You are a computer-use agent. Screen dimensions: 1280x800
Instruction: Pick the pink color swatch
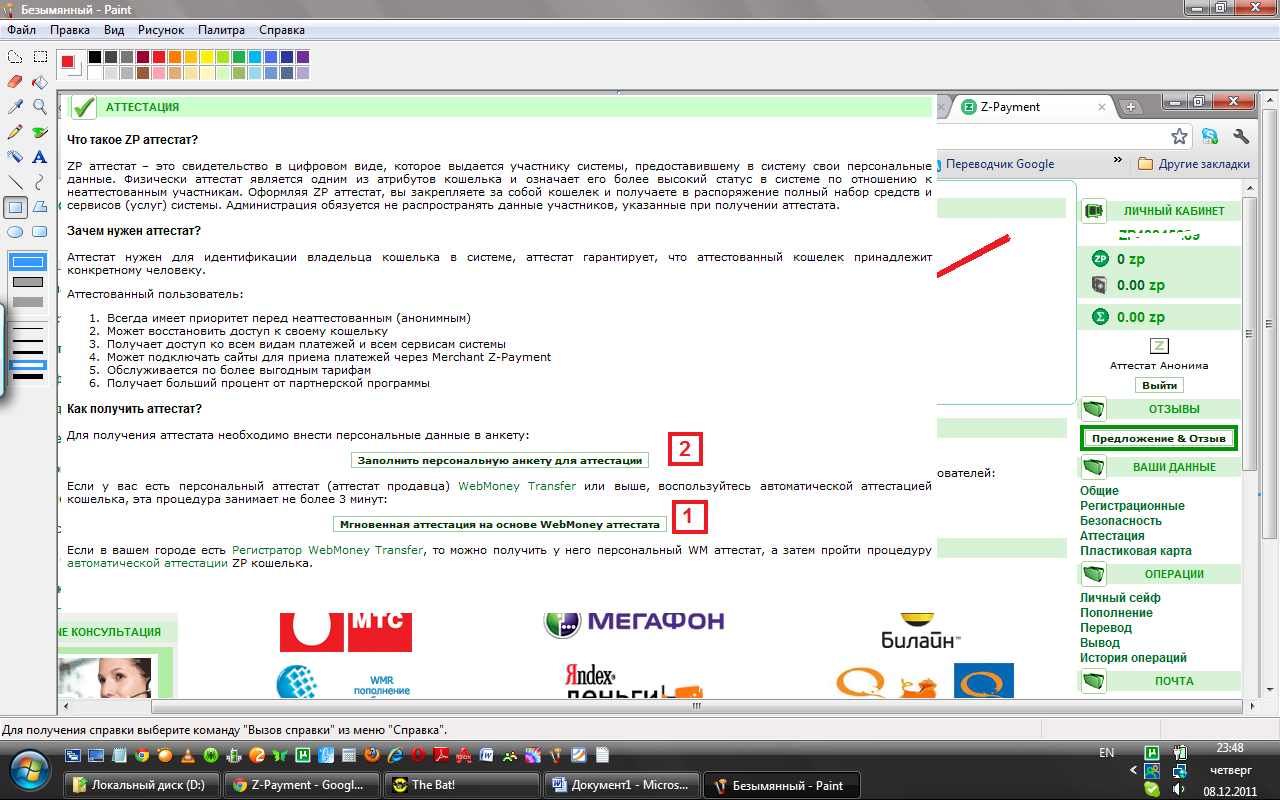click(159, 73)
